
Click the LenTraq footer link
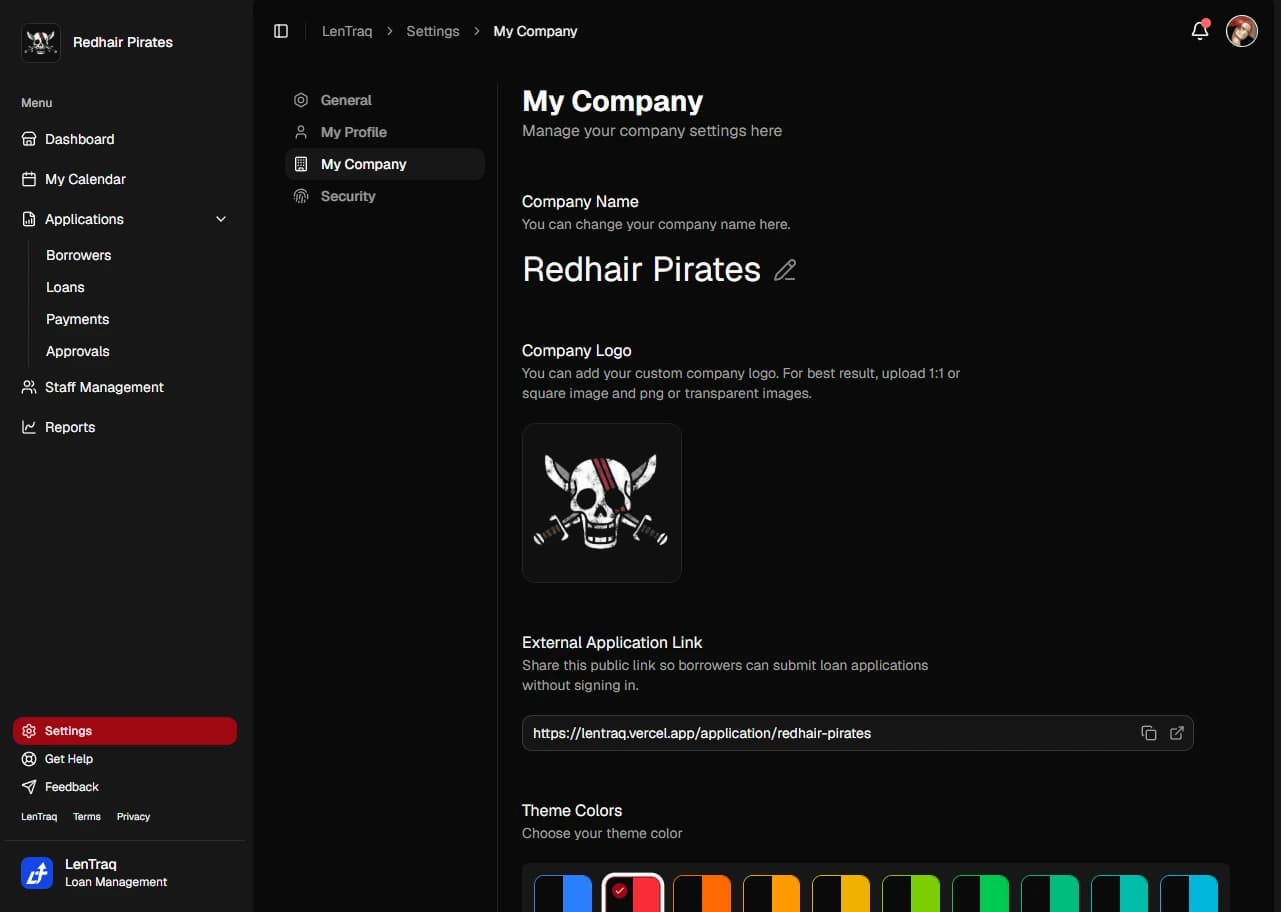pos(39,816)
